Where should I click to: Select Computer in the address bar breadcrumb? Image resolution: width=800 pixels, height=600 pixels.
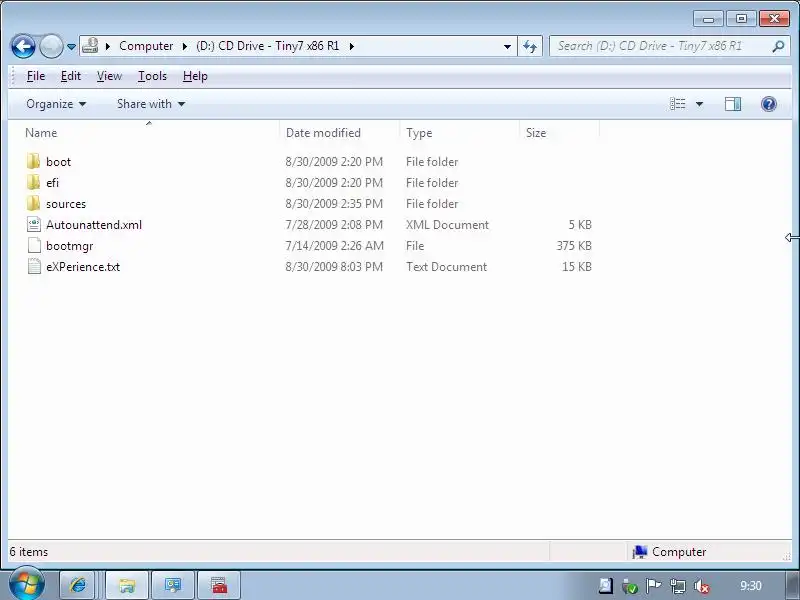pos(146,46)
